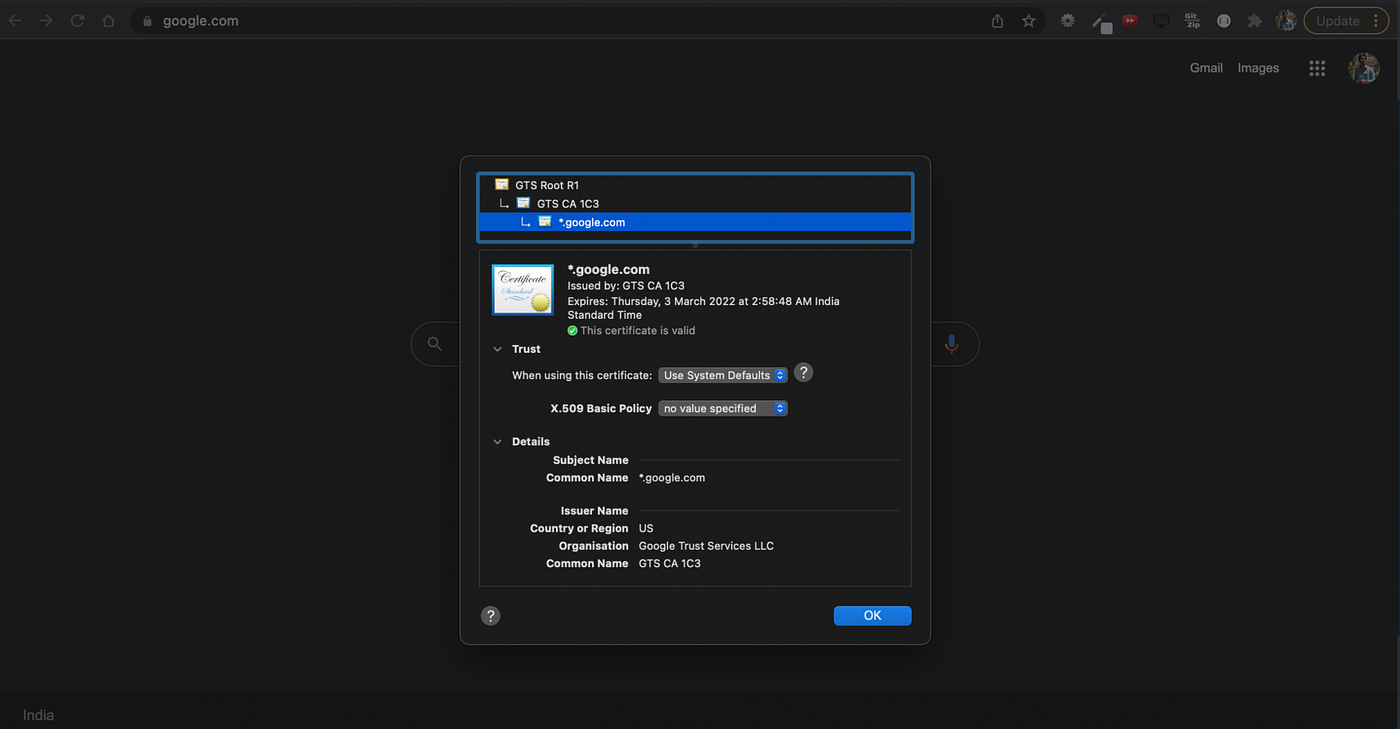Open the color picker eyedropper extension
1400x729 pixels.
point(1101,21)
